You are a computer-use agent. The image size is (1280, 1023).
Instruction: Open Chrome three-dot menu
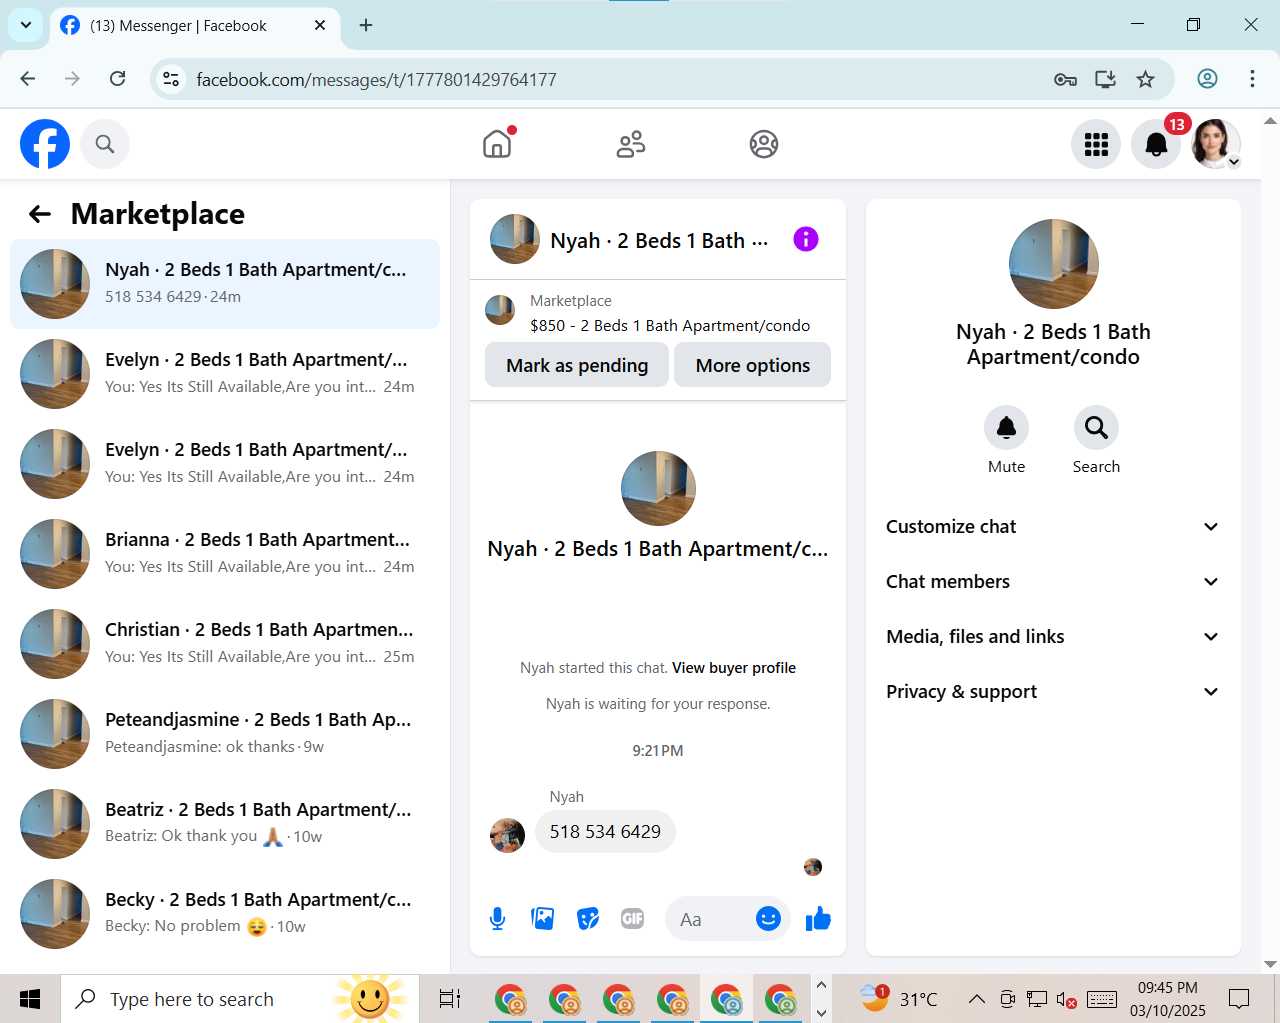(x=1252, y=79)
